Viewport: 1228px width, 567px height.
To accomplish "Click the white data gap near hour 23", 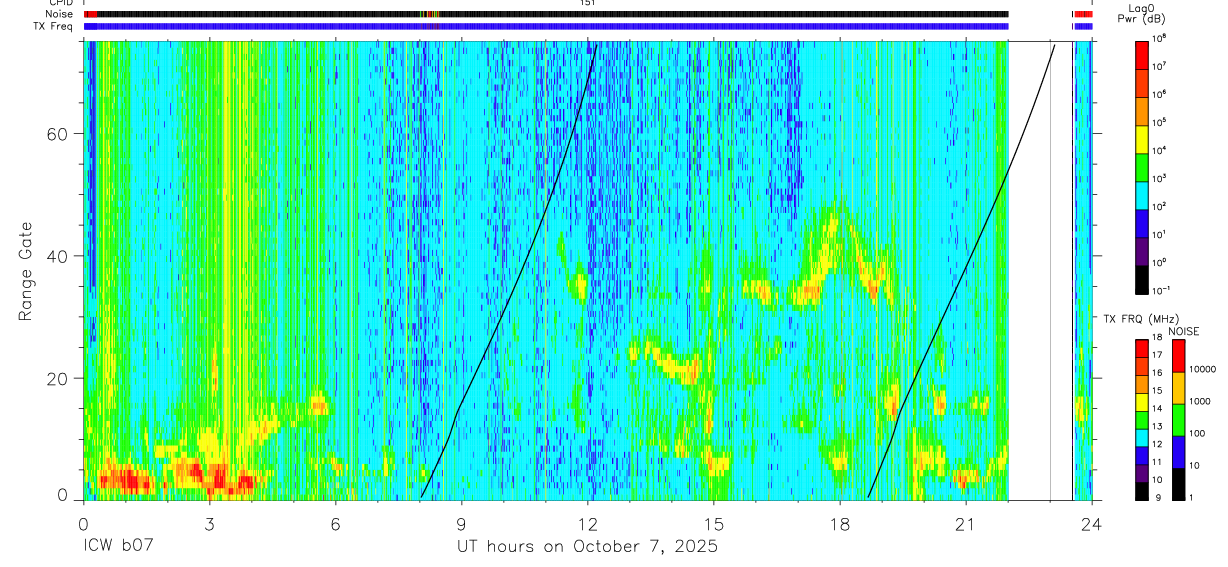I will point(1041,270).
